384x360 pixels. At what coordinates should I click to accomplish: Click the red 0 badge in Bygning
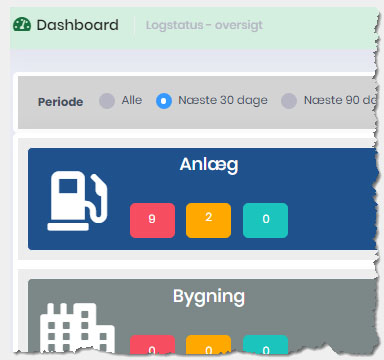(152, 344)
